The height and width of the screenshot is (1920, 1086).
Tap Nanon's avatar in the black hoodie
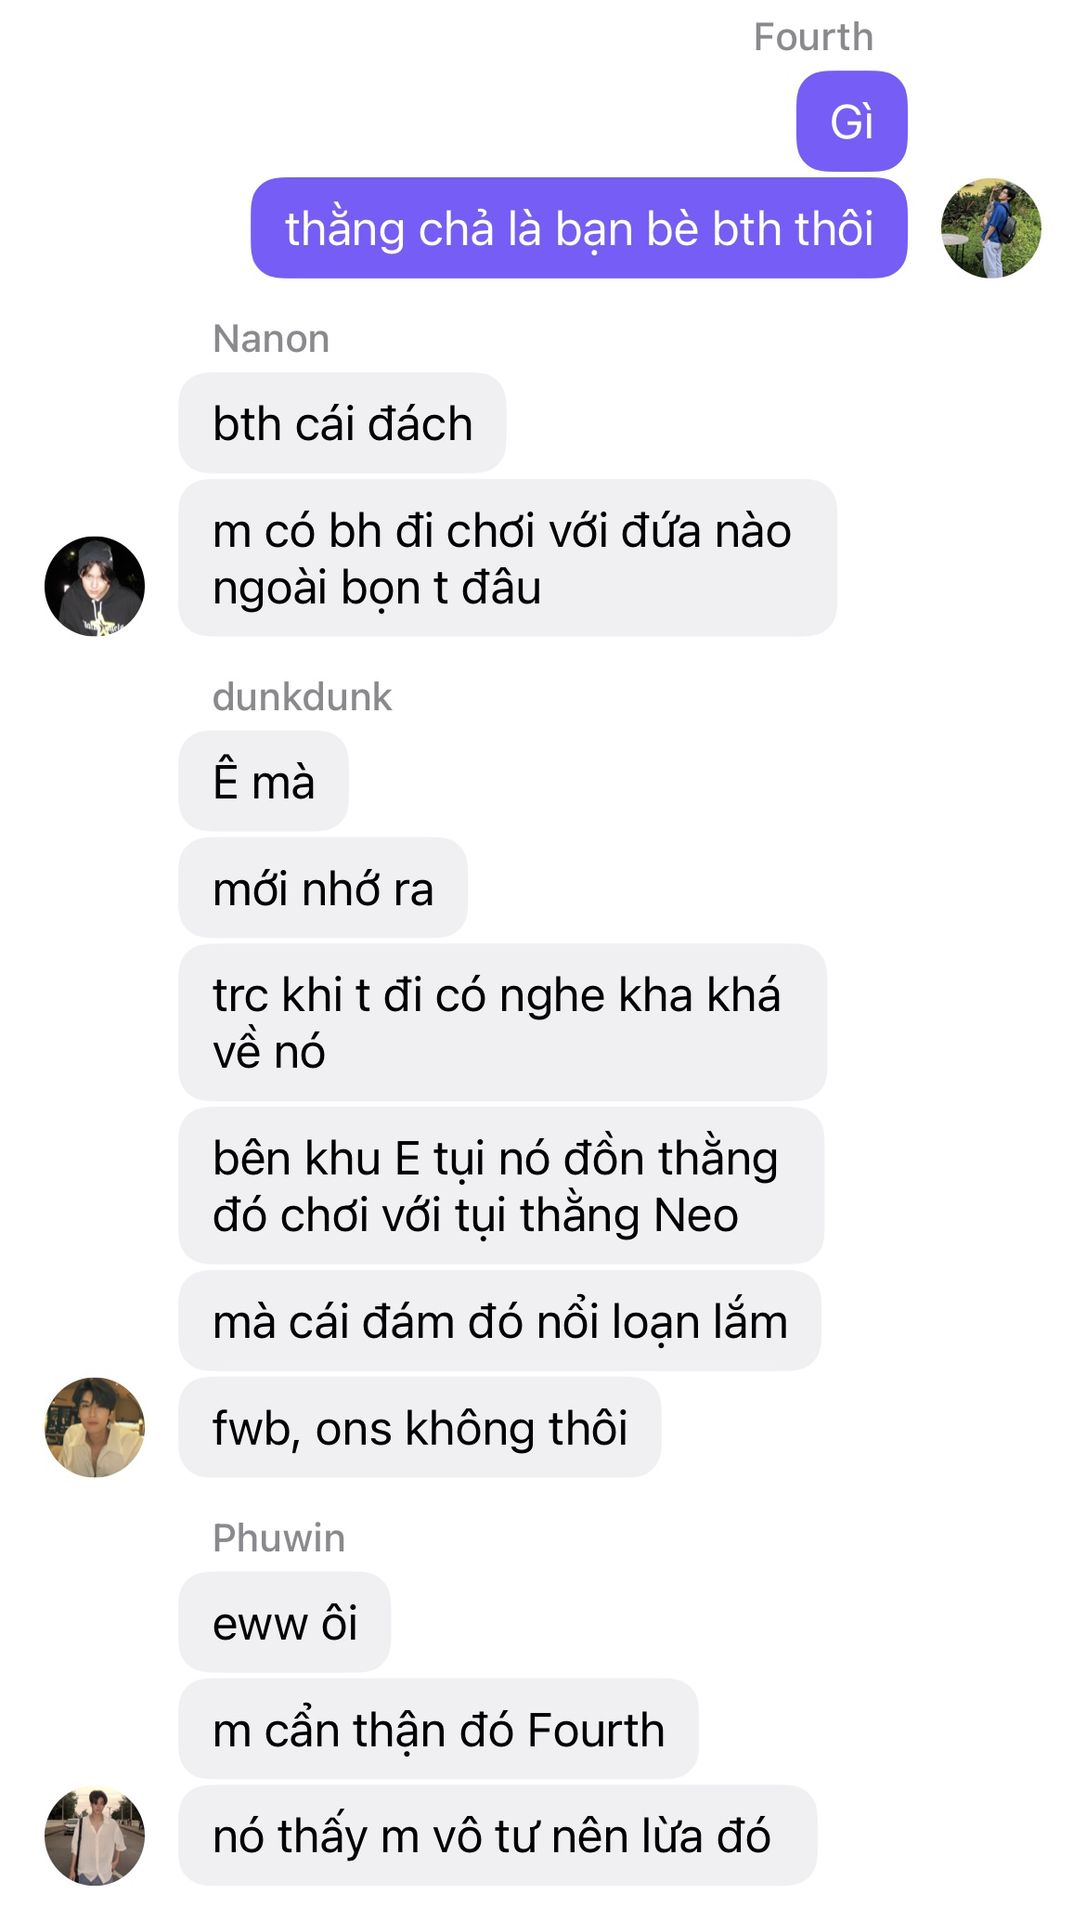point(95,586)
